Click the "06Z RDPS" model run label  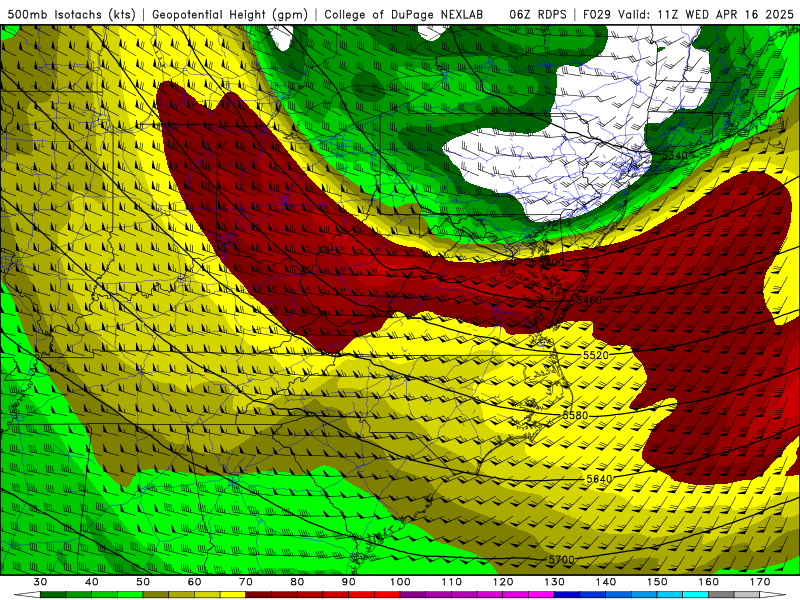tap(538, 14)
